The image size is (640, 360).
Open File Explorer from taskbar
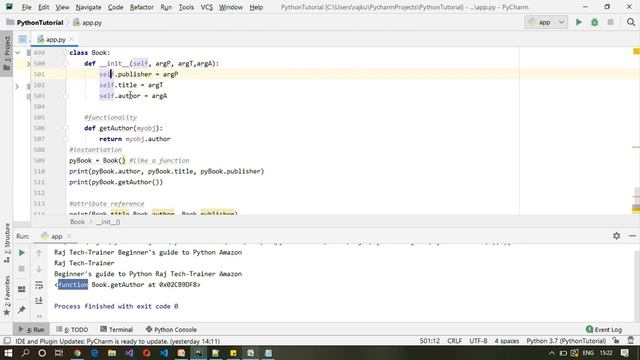(112, 353)
